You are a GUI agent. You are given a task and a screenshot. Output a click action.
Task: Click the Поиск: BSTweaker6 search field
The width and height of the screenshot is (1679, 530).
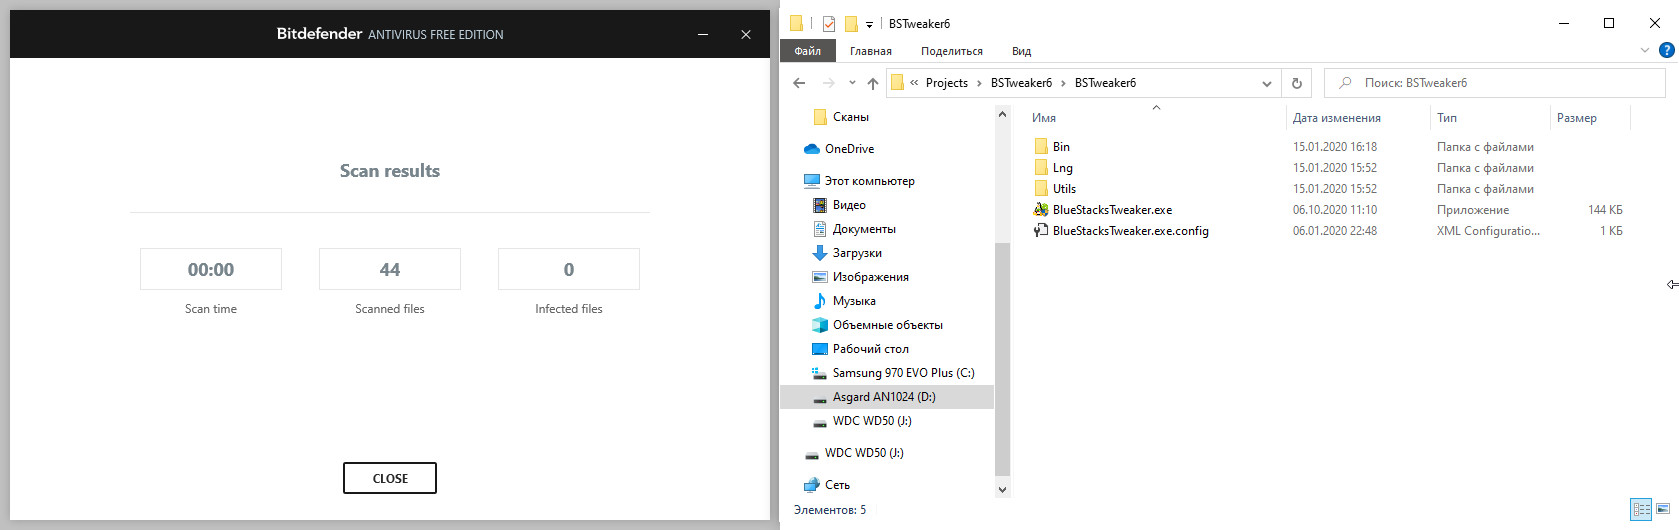tap(1494, 83)
